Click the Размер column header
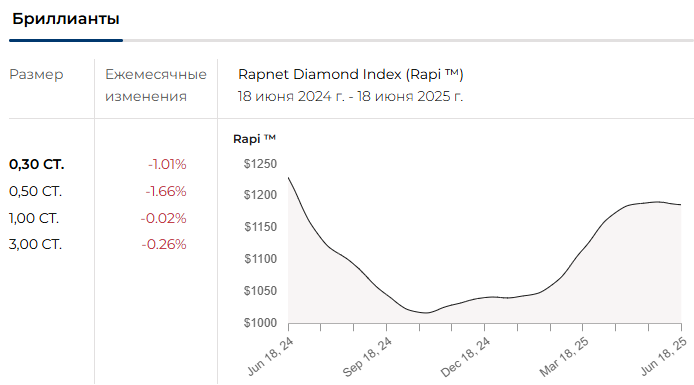This screenshot has height=385, width=694. tap(36, 74)
